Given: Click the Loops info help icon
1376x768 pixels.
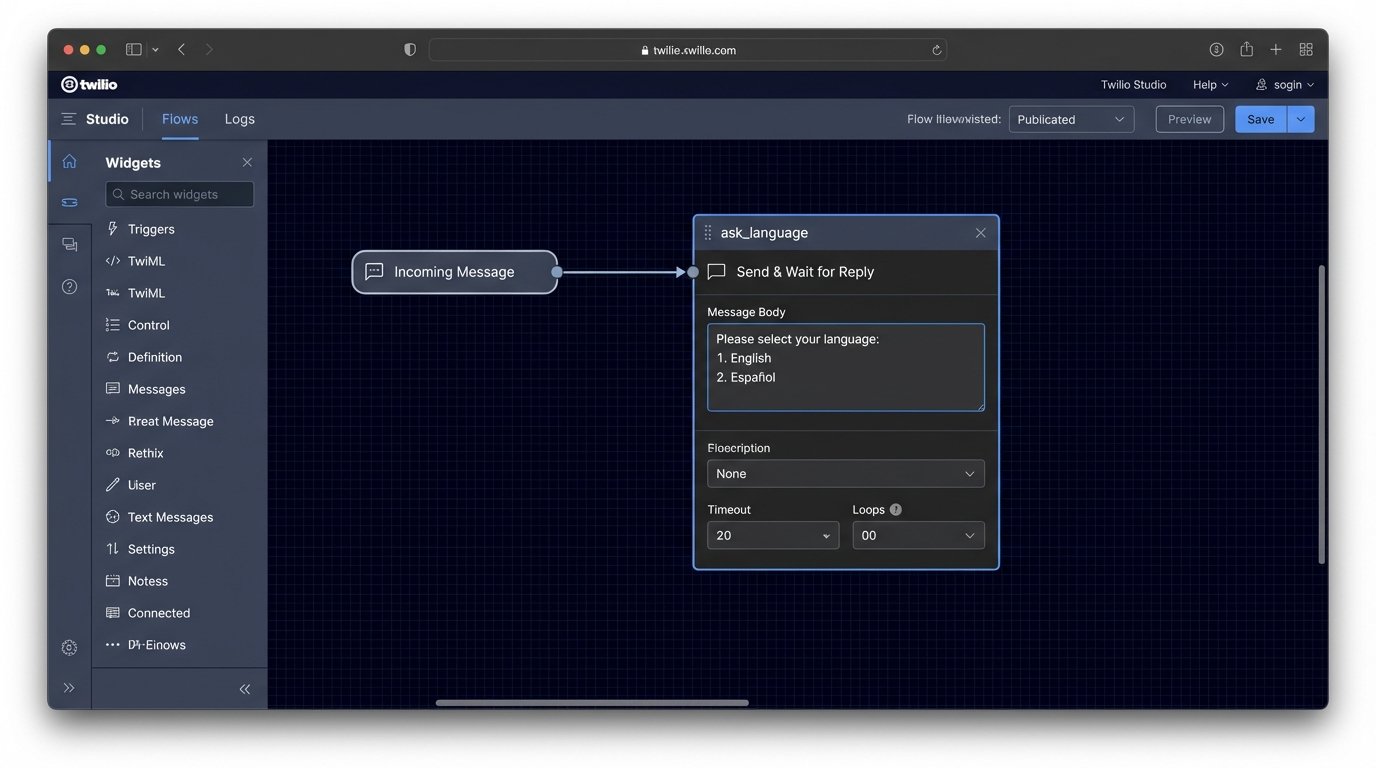Looking at the screenshot, I should pyautogui.click(x=895, y=509).
